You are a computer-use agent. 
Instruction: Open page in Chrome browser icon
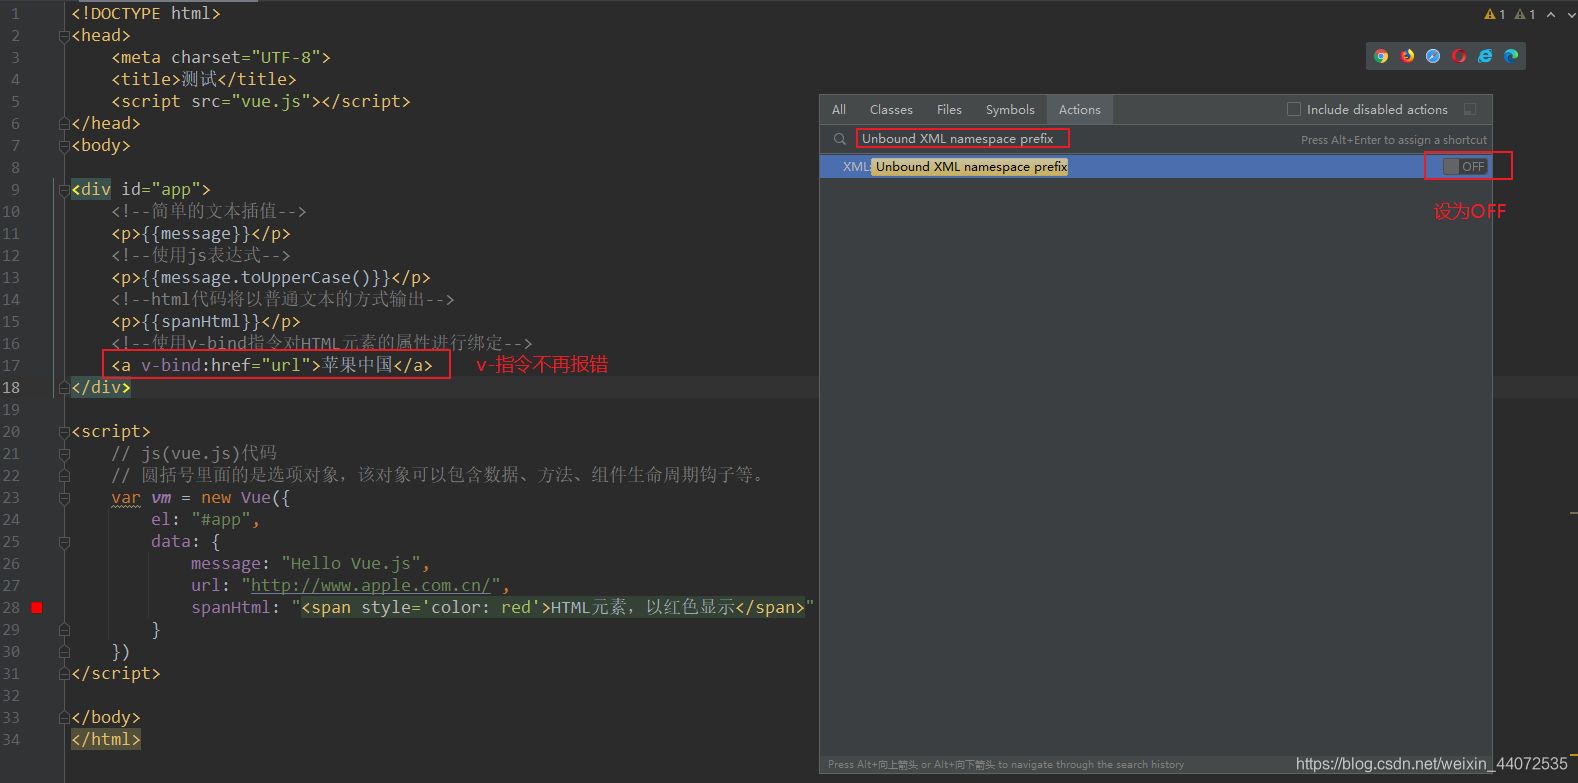point(1381,56)
